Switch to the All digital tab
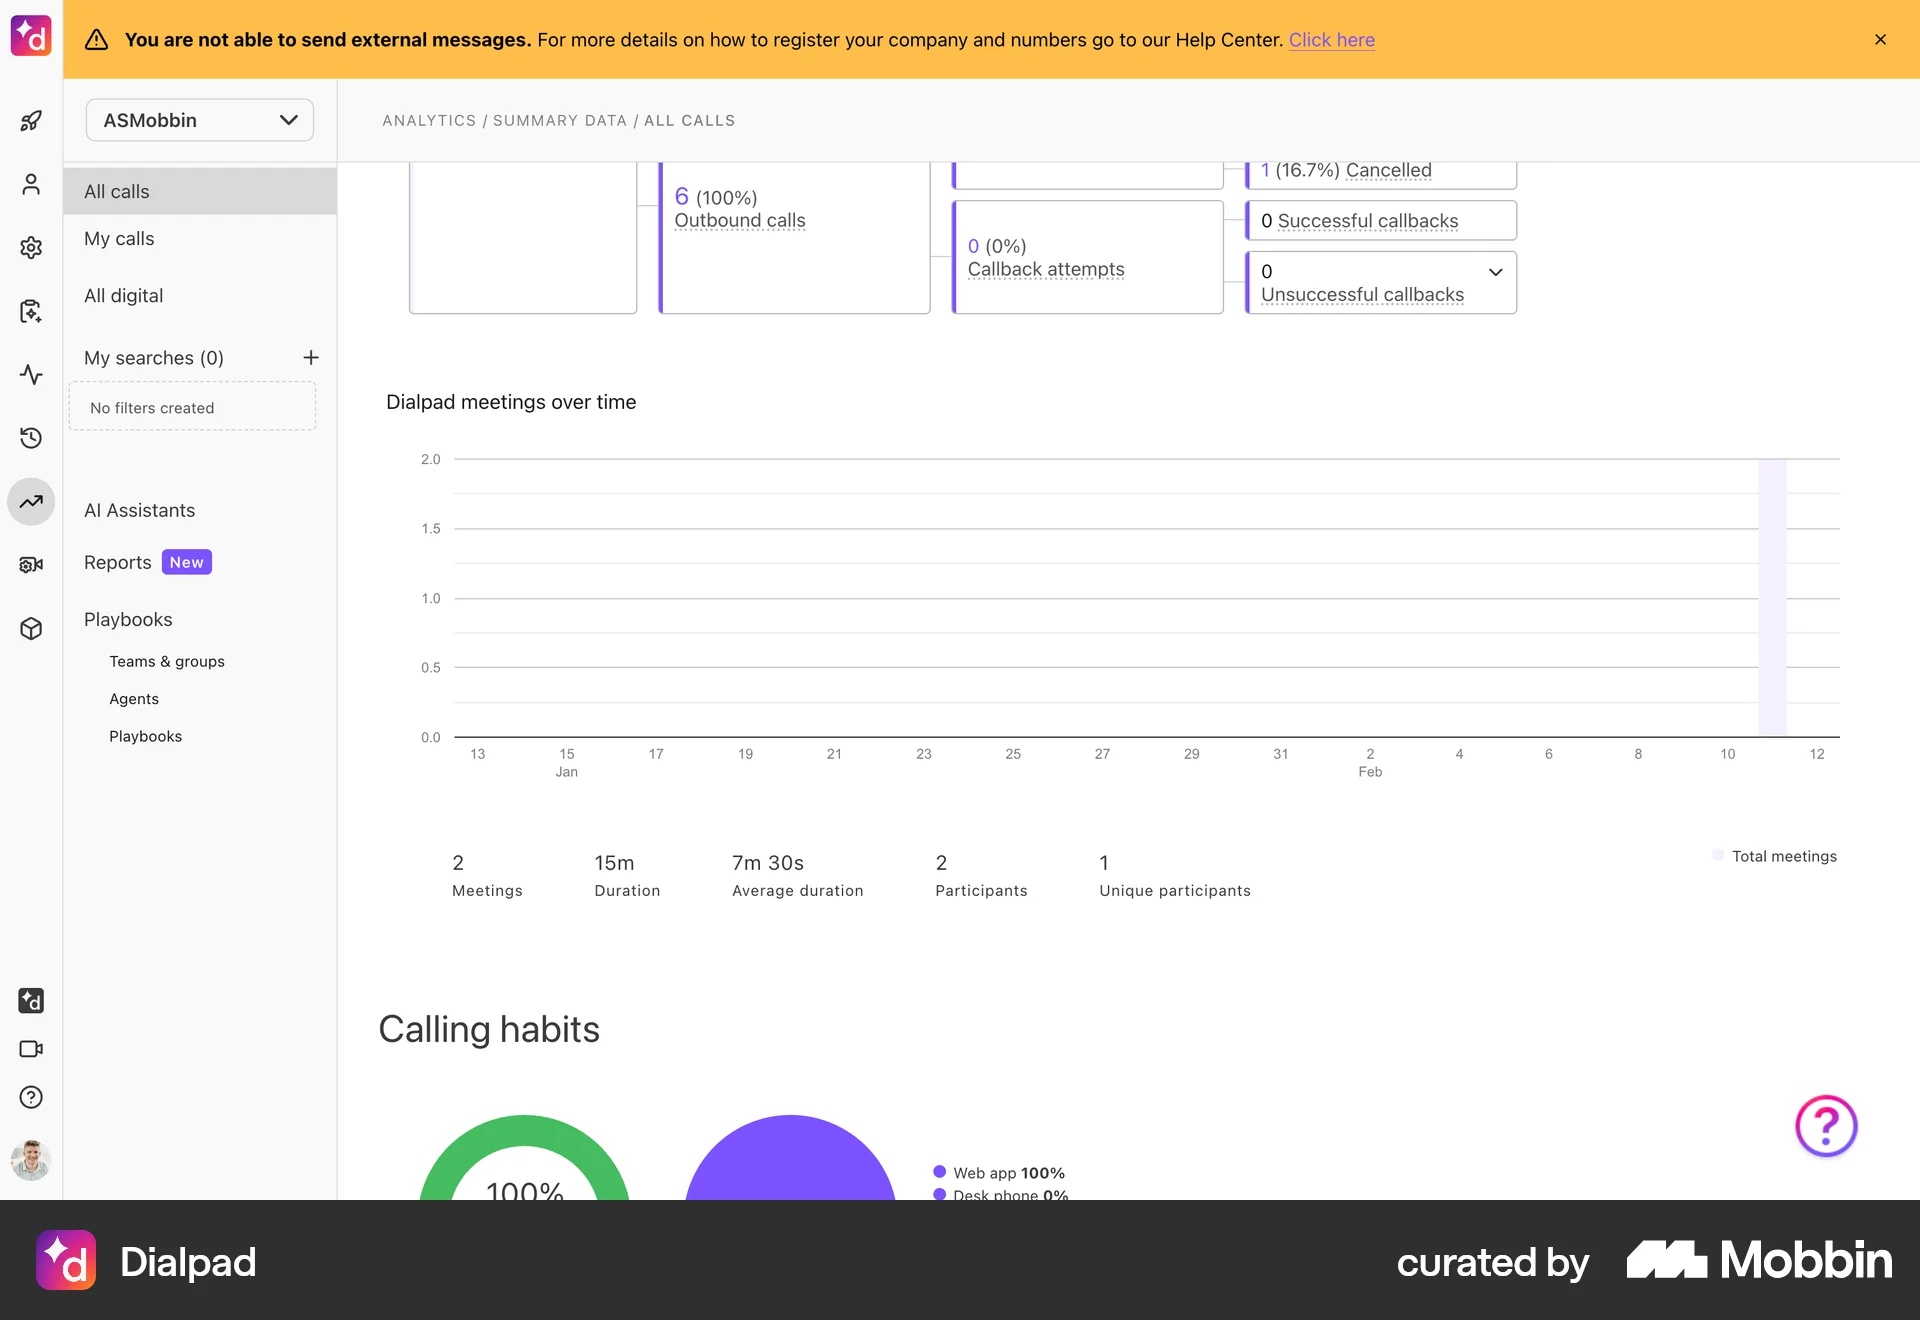 click(123, 295)
